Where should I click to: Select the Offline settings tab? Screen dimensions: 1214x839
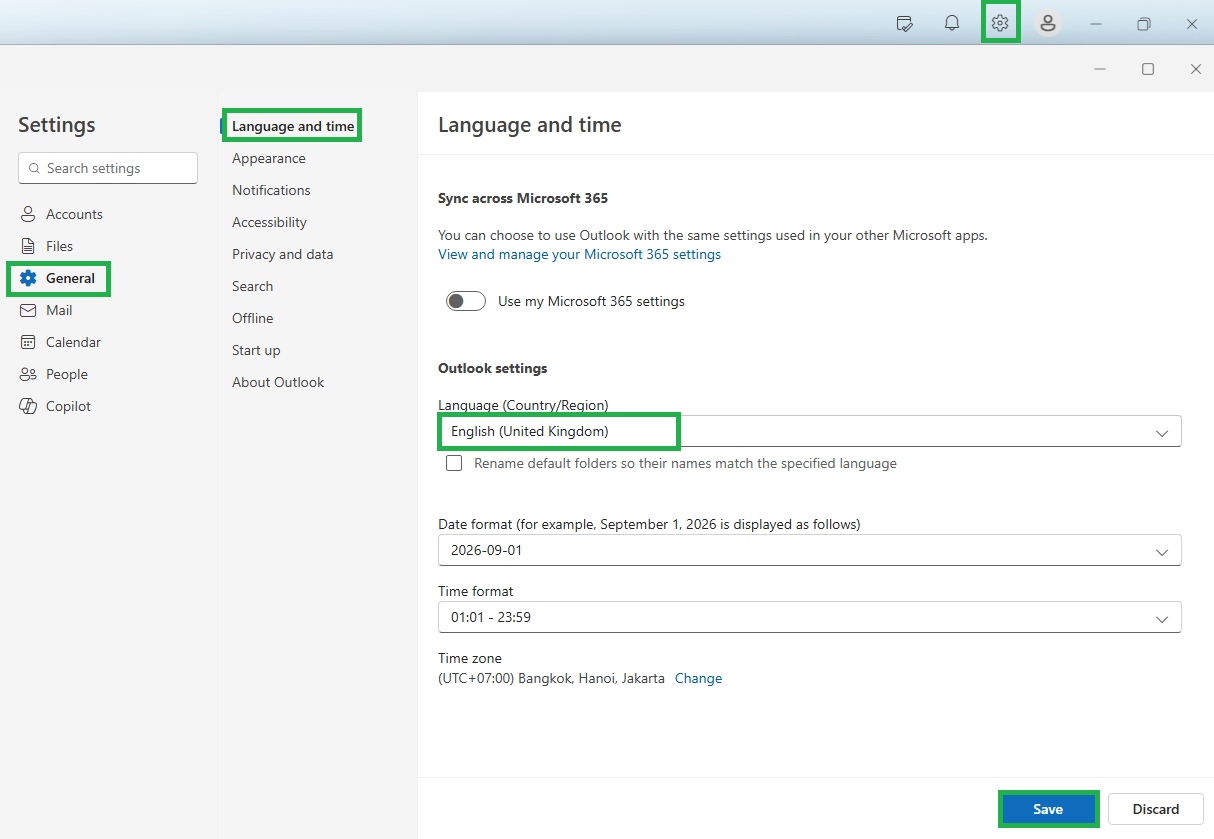point(252,318)
